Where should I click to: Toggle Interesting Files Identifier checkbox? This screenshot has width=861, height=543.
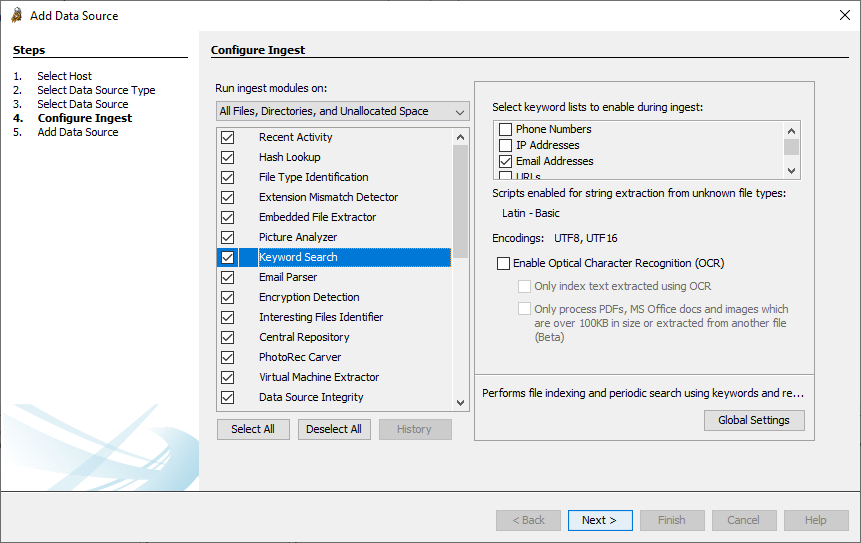pos(227,317)
